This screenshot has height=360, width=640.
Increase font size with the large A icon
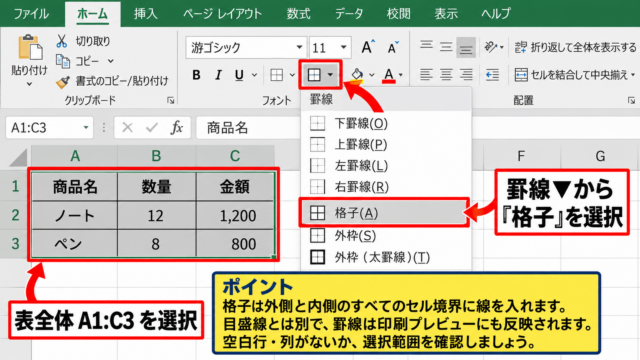[x=368, y=47]
